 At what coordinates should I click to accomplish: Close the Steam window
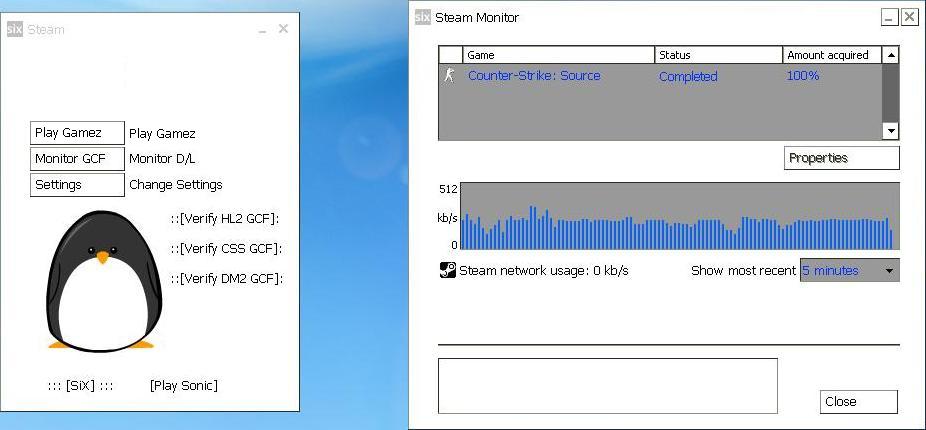click(x=283, y=29)
